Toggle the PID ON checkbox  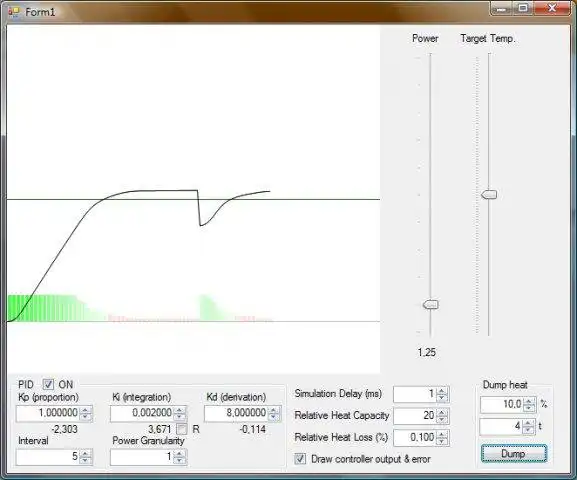[48, 384]
